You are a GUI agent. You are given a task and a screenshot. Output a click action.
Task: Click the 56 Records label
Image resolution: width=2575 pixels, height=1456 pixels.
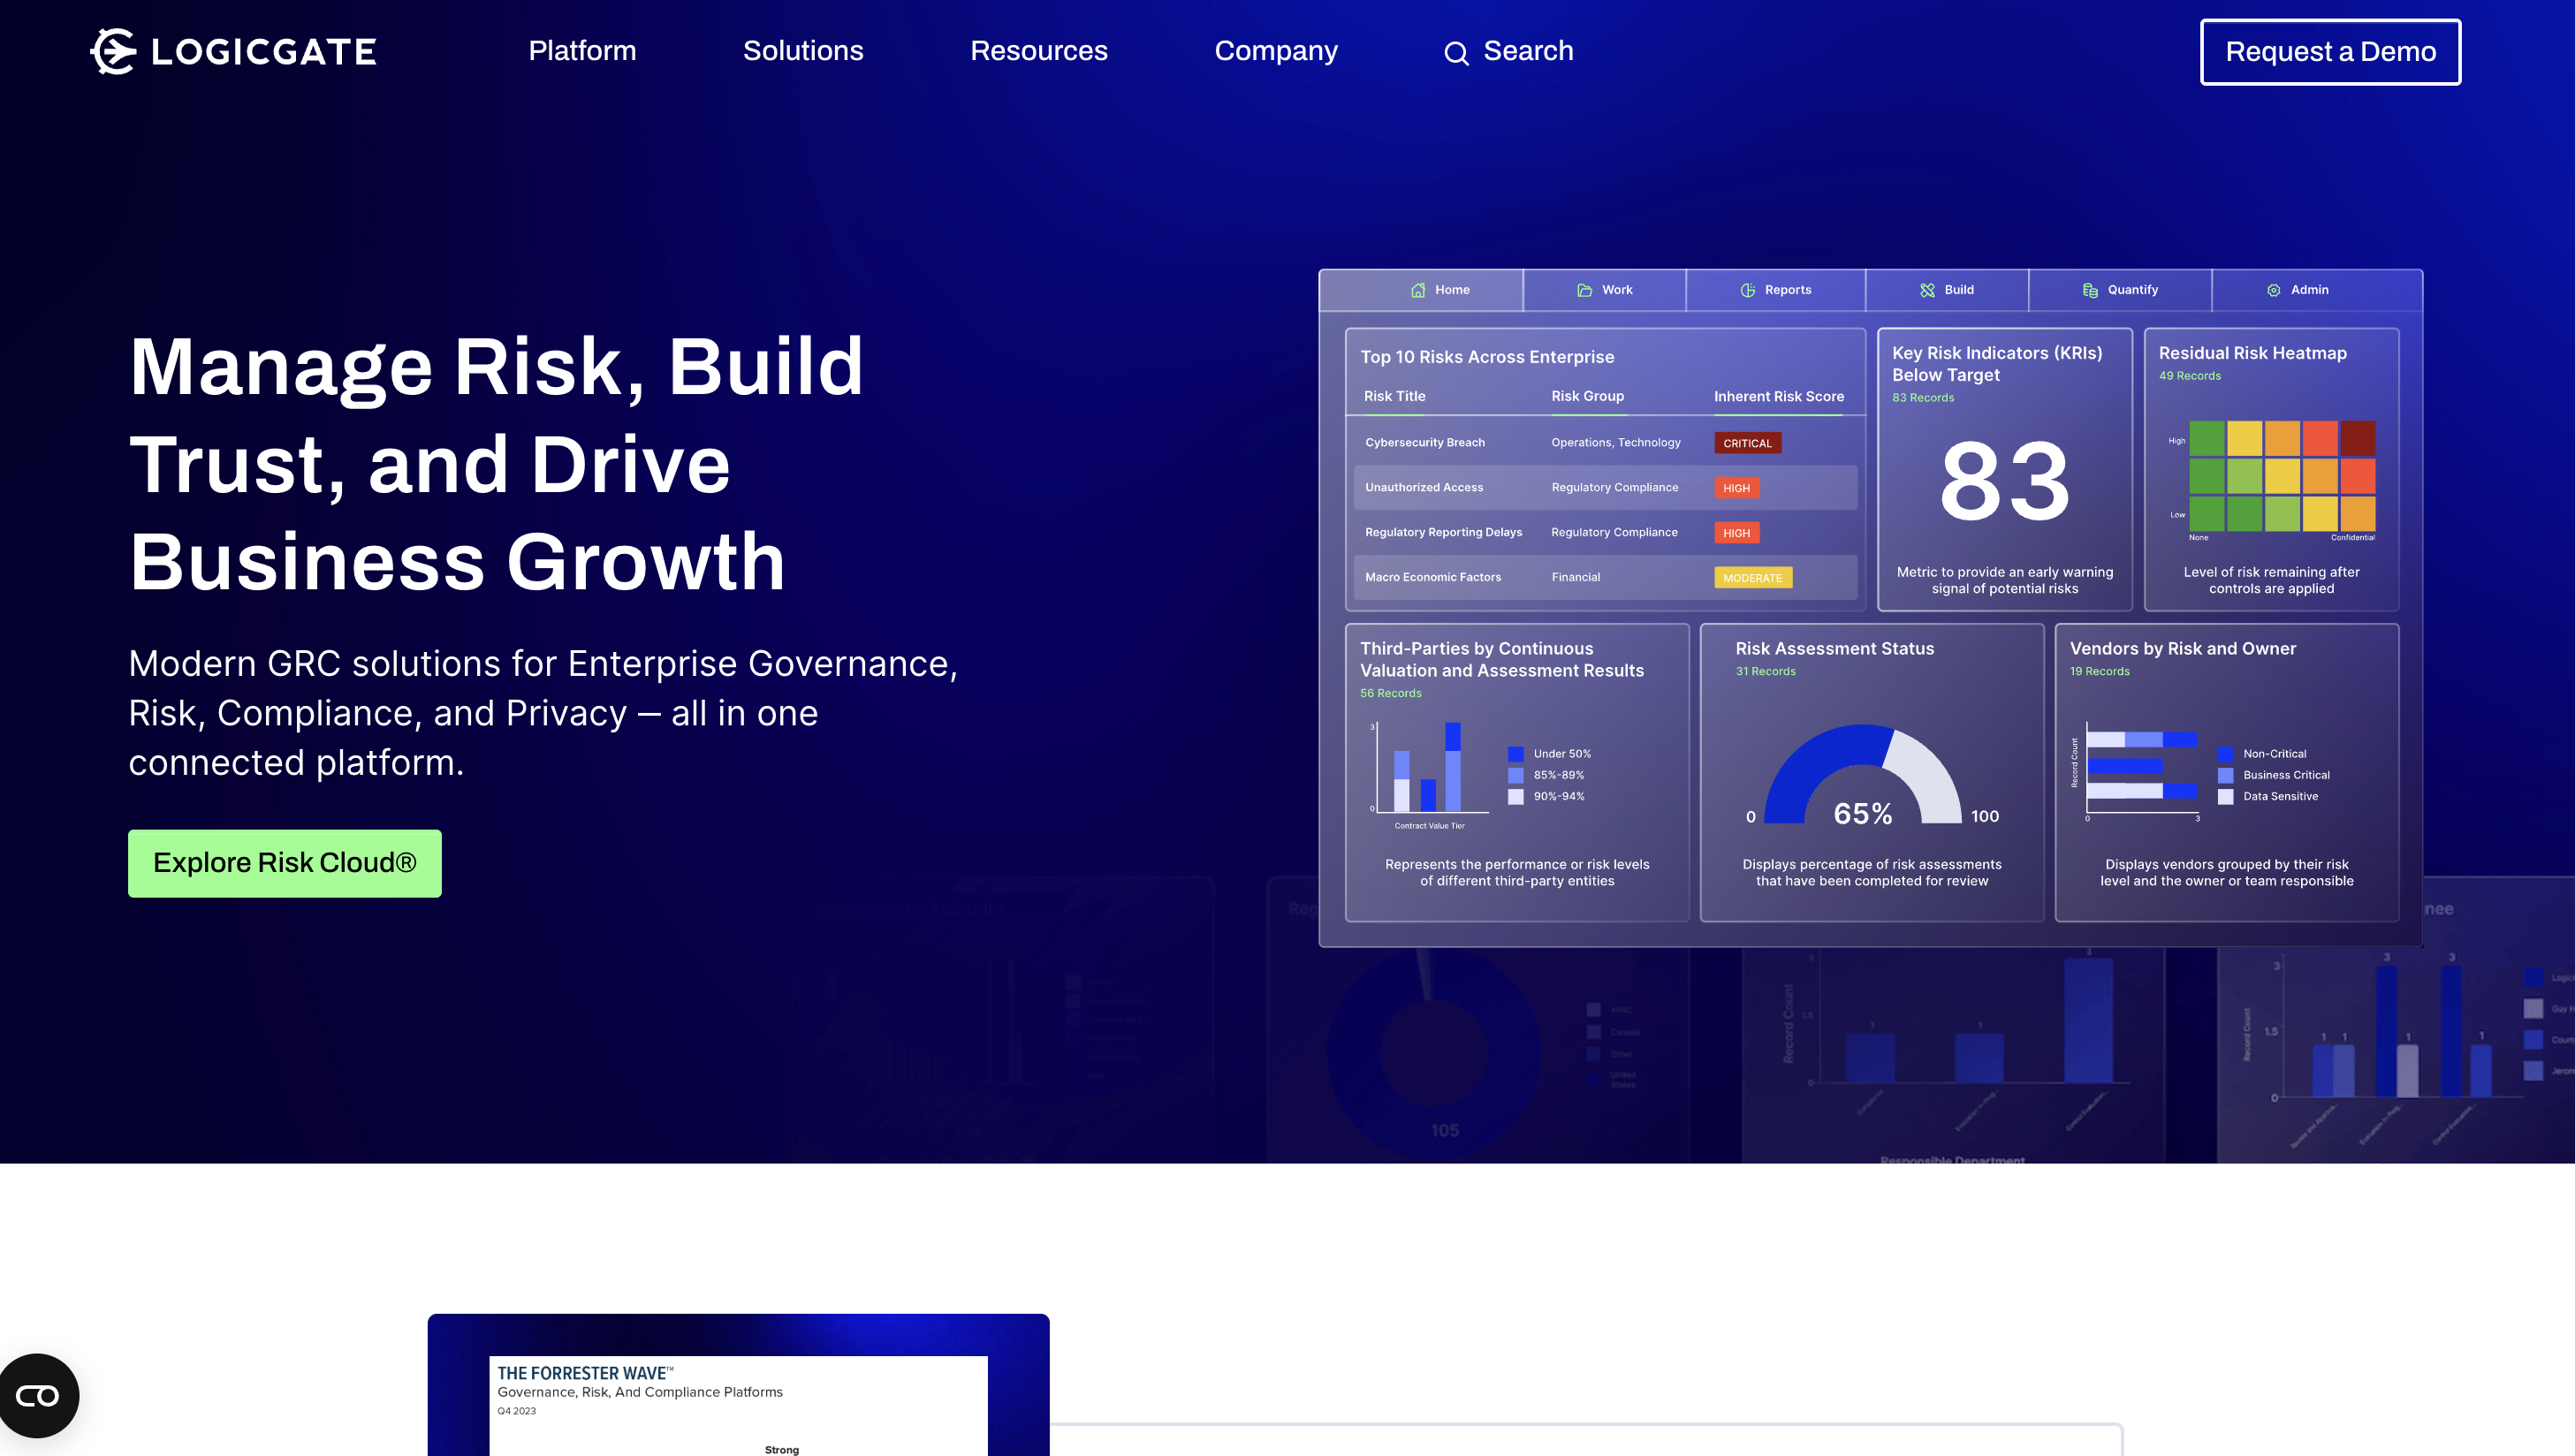pyautogui.click(x=1390, y=693)
